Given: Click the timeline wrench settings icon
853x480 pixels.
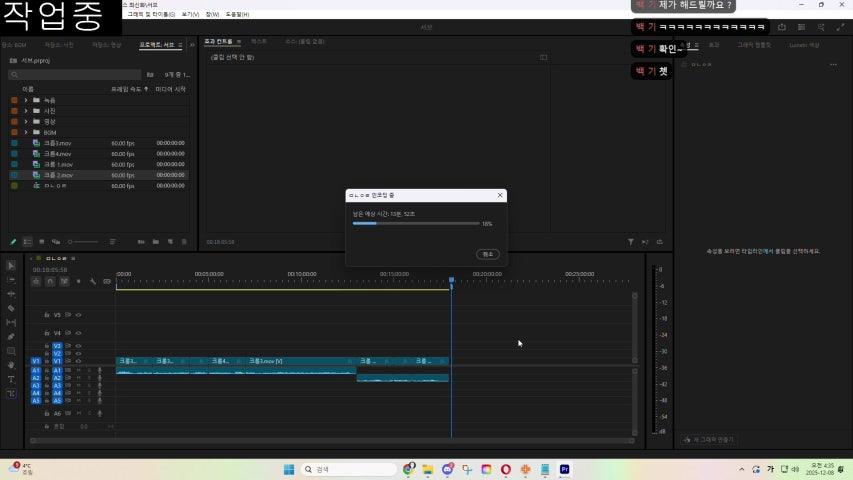Looking at the screenshot, I should point(92,281).
